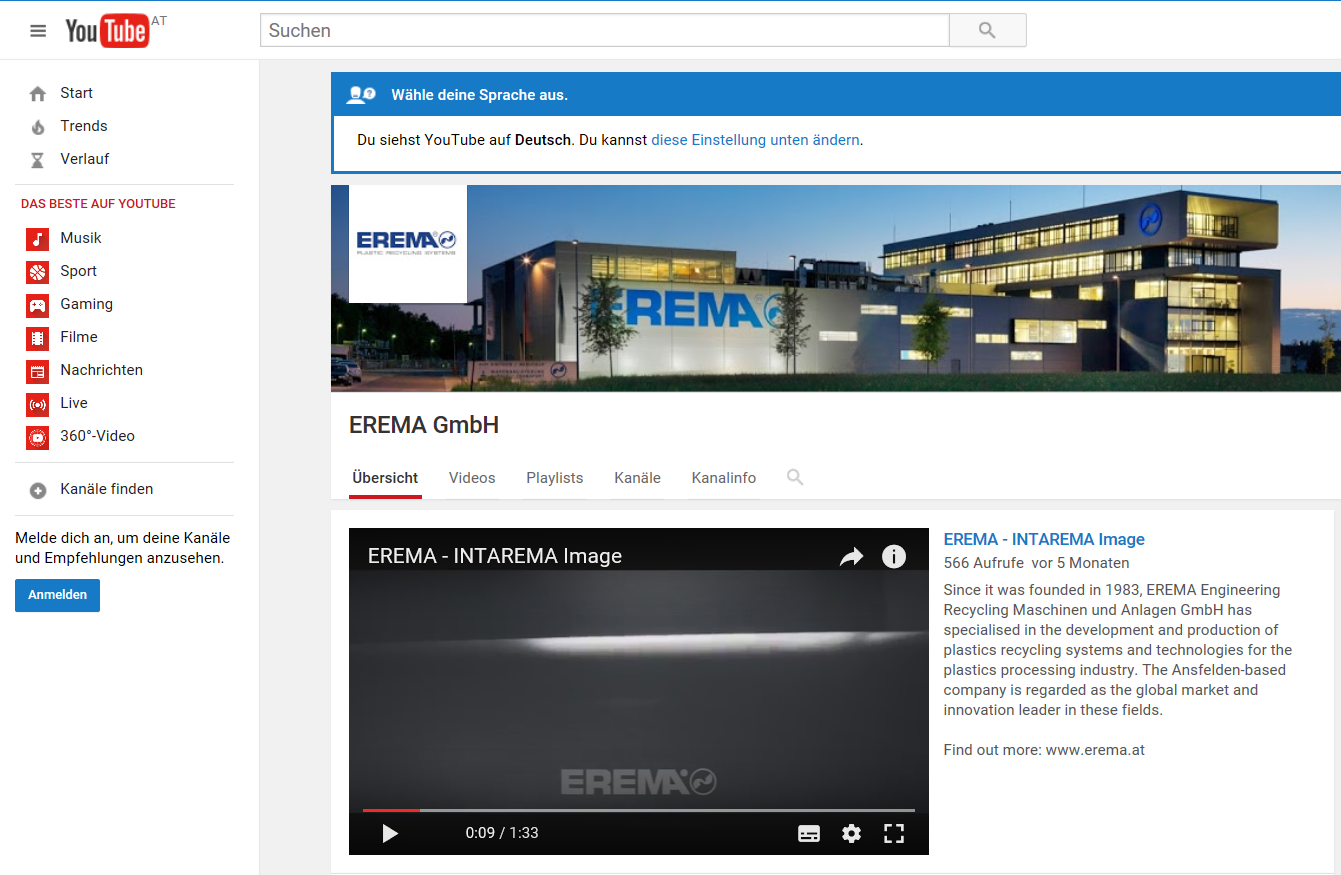Enter fullscreen in video player

[894, 833]
